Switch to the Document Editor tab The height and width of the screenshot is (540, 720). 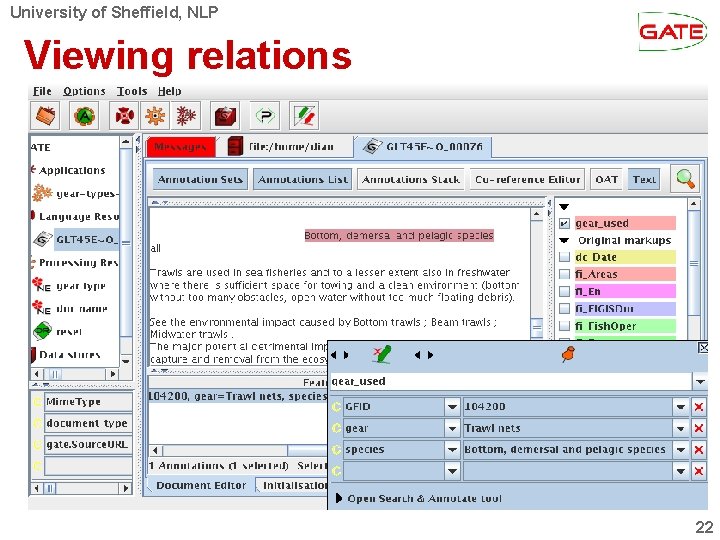point(201,485)
